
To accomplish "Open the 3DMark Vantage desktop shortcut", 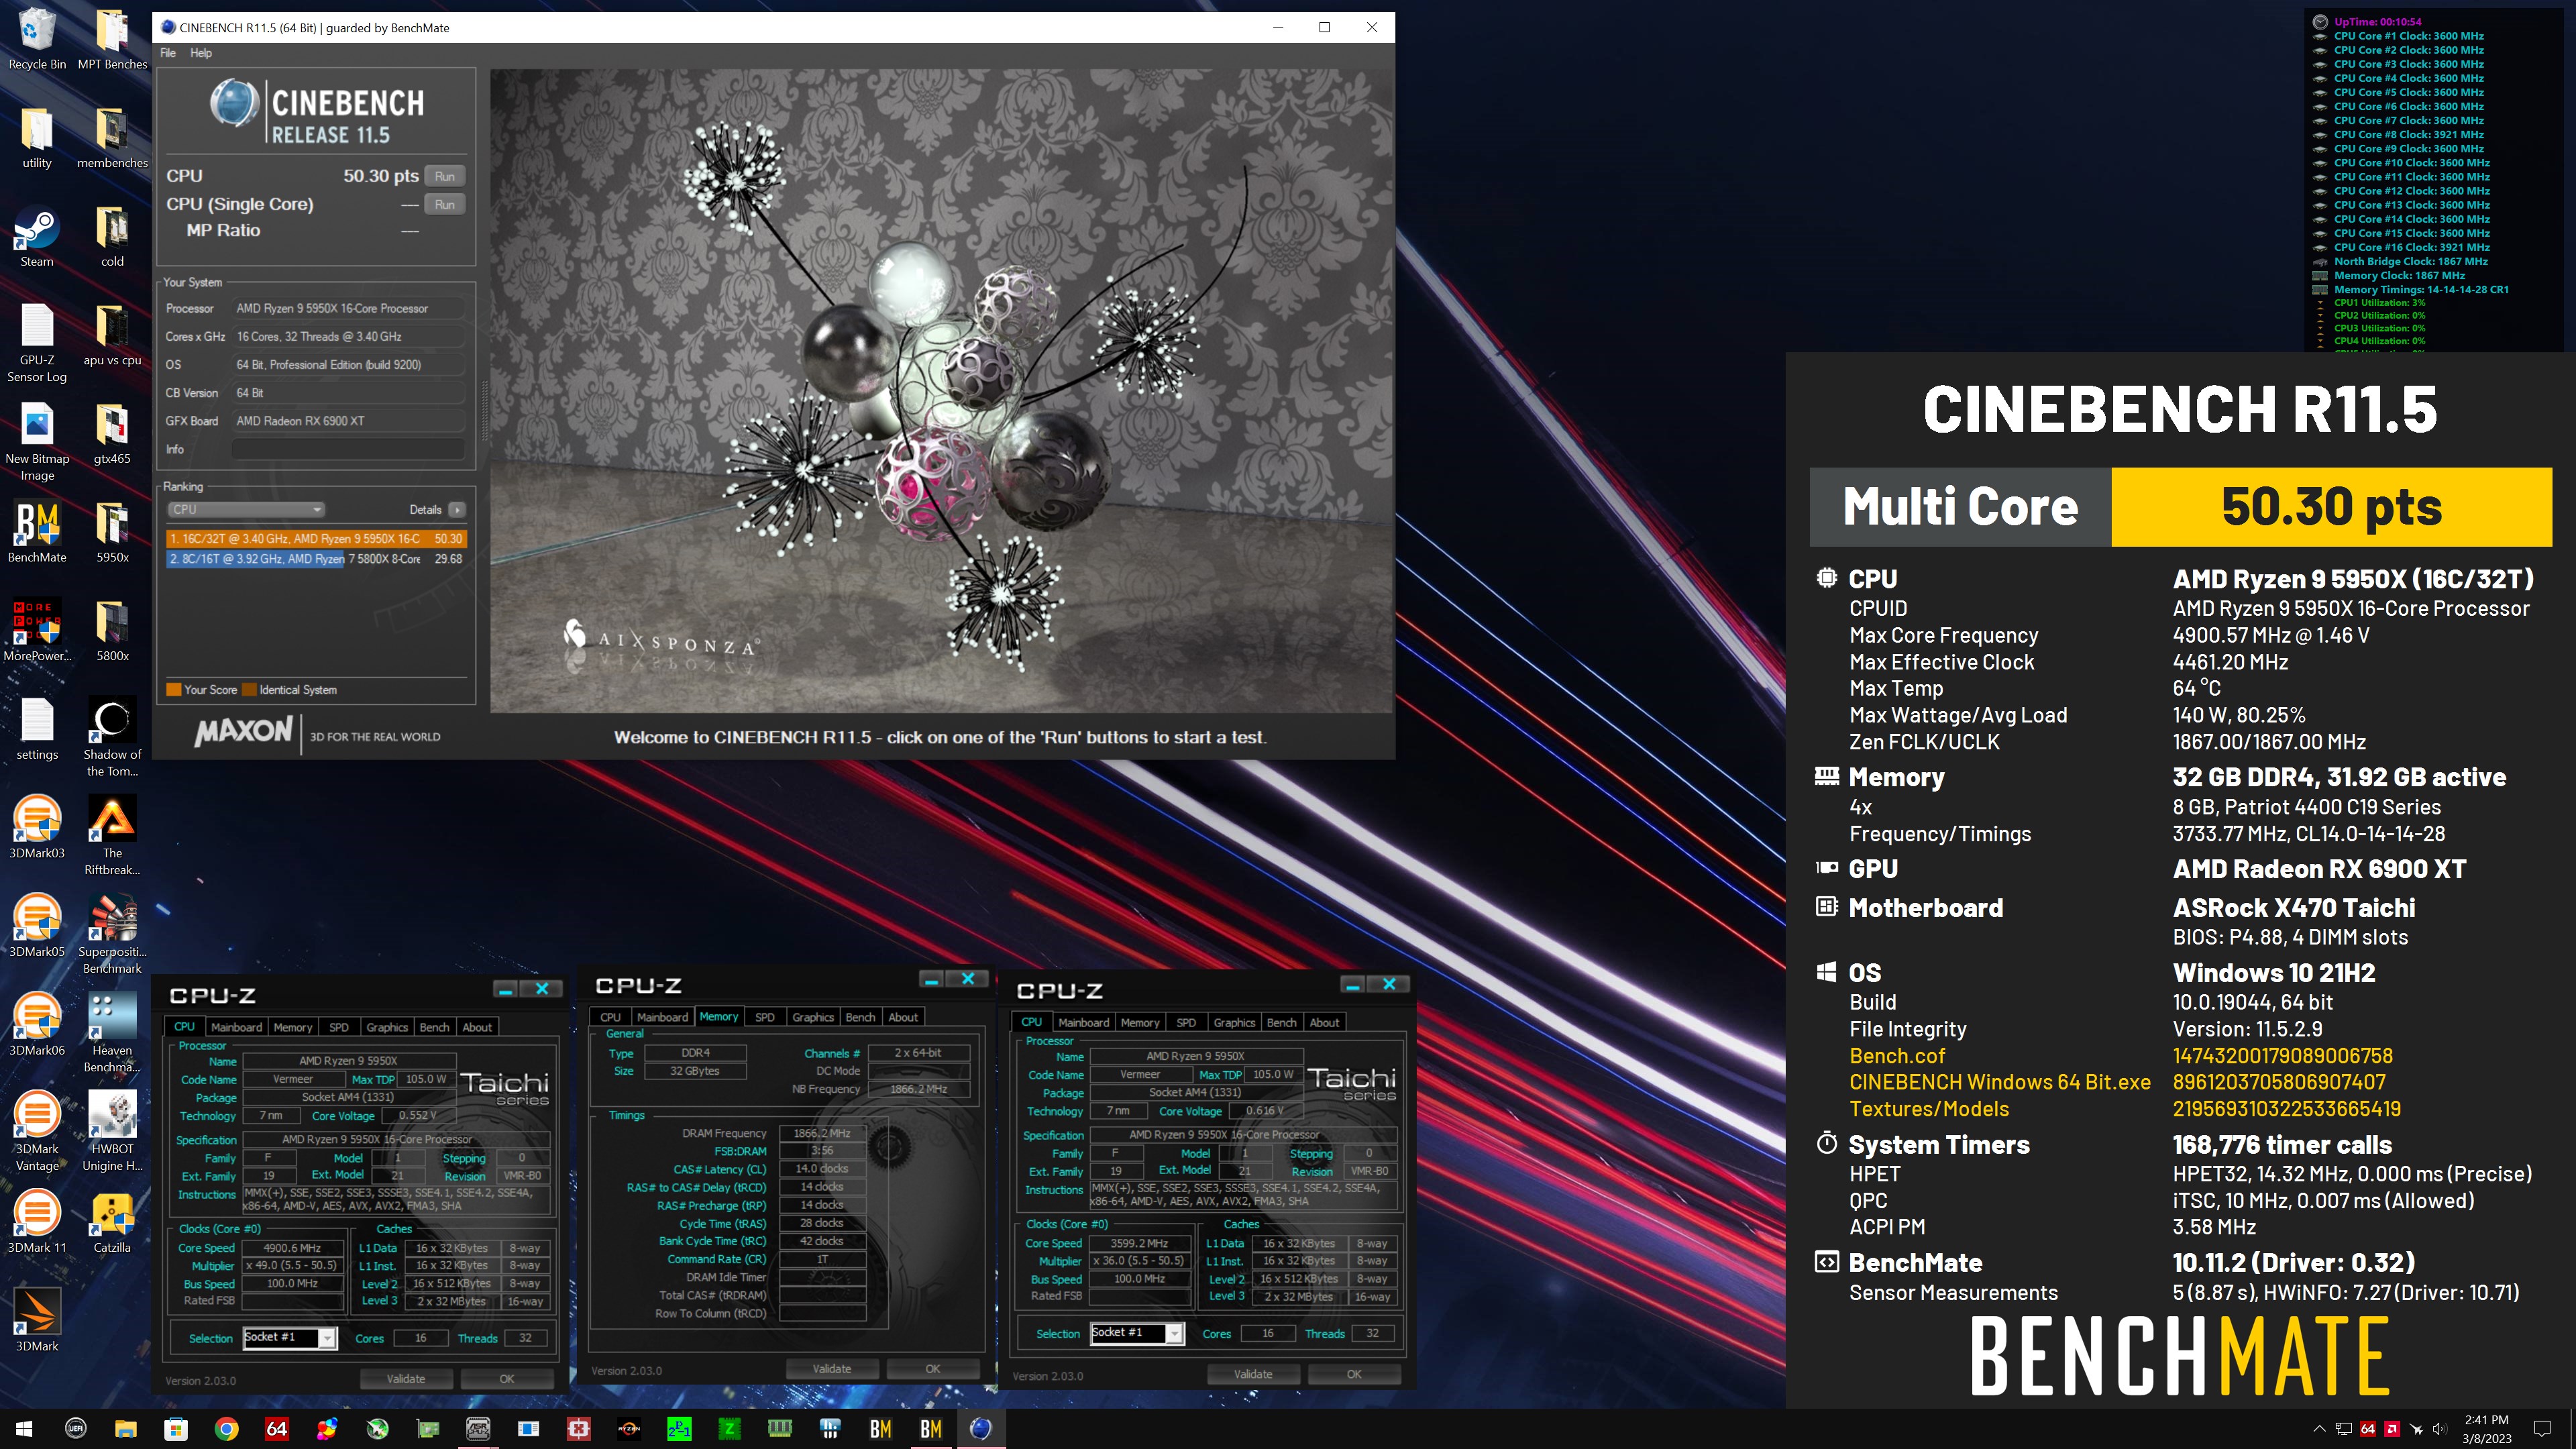I will coord(37,1132).
